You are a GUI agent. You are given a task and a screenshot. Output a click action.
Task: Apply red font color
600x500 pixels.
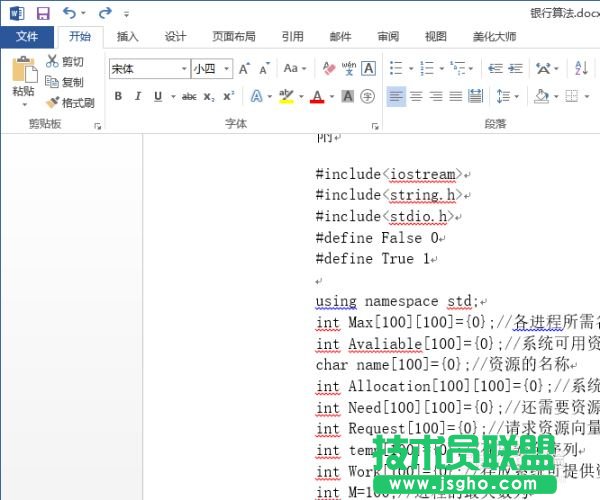coord(317,96)
